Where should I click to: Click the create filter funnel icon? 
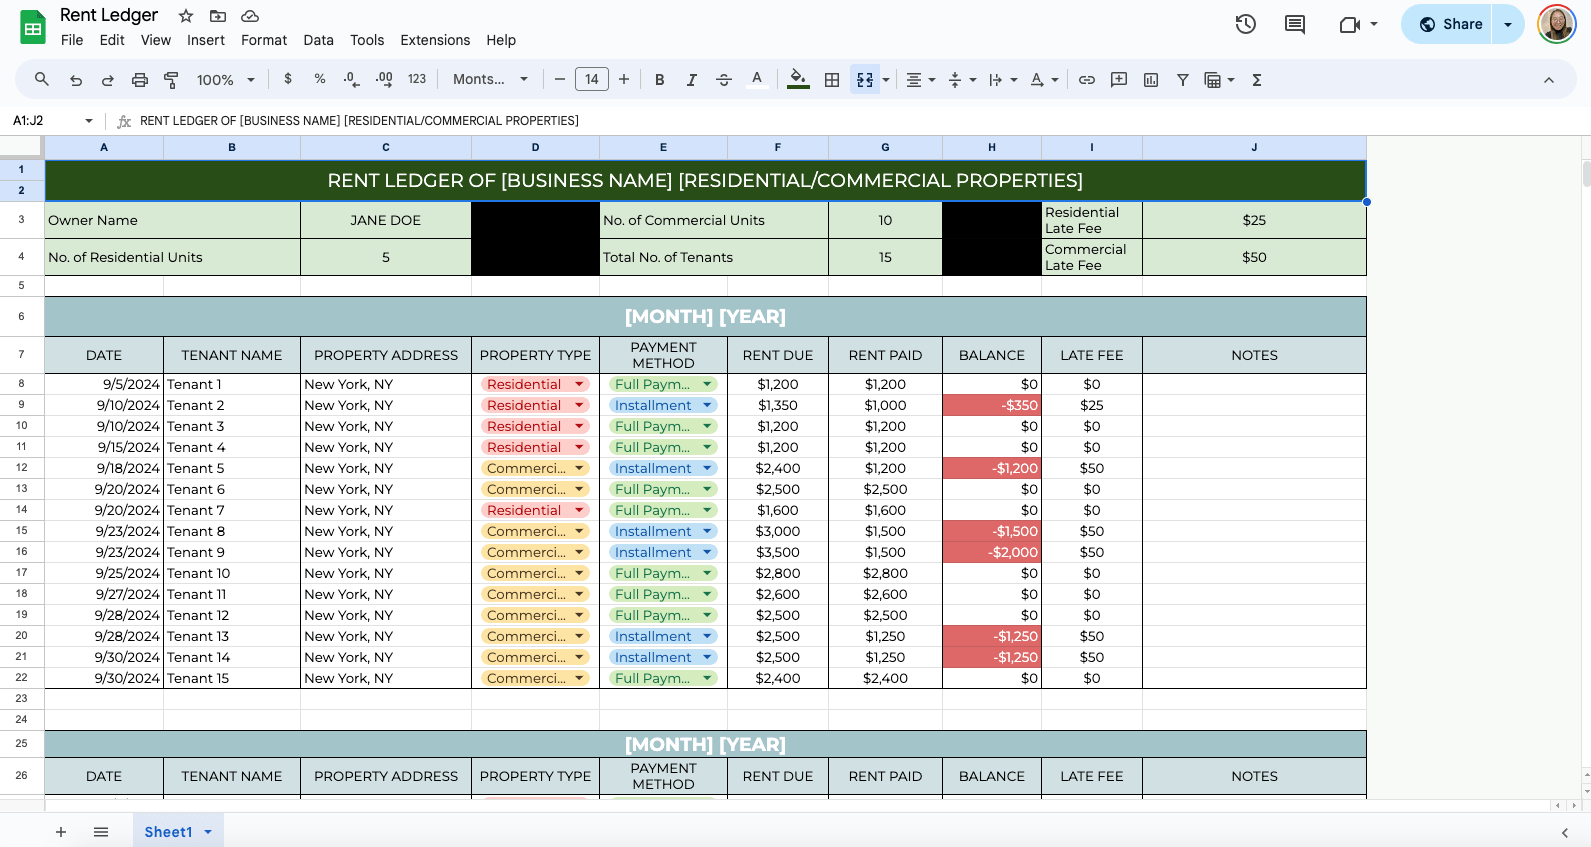pyautogui.click(x=1182, y=80)
